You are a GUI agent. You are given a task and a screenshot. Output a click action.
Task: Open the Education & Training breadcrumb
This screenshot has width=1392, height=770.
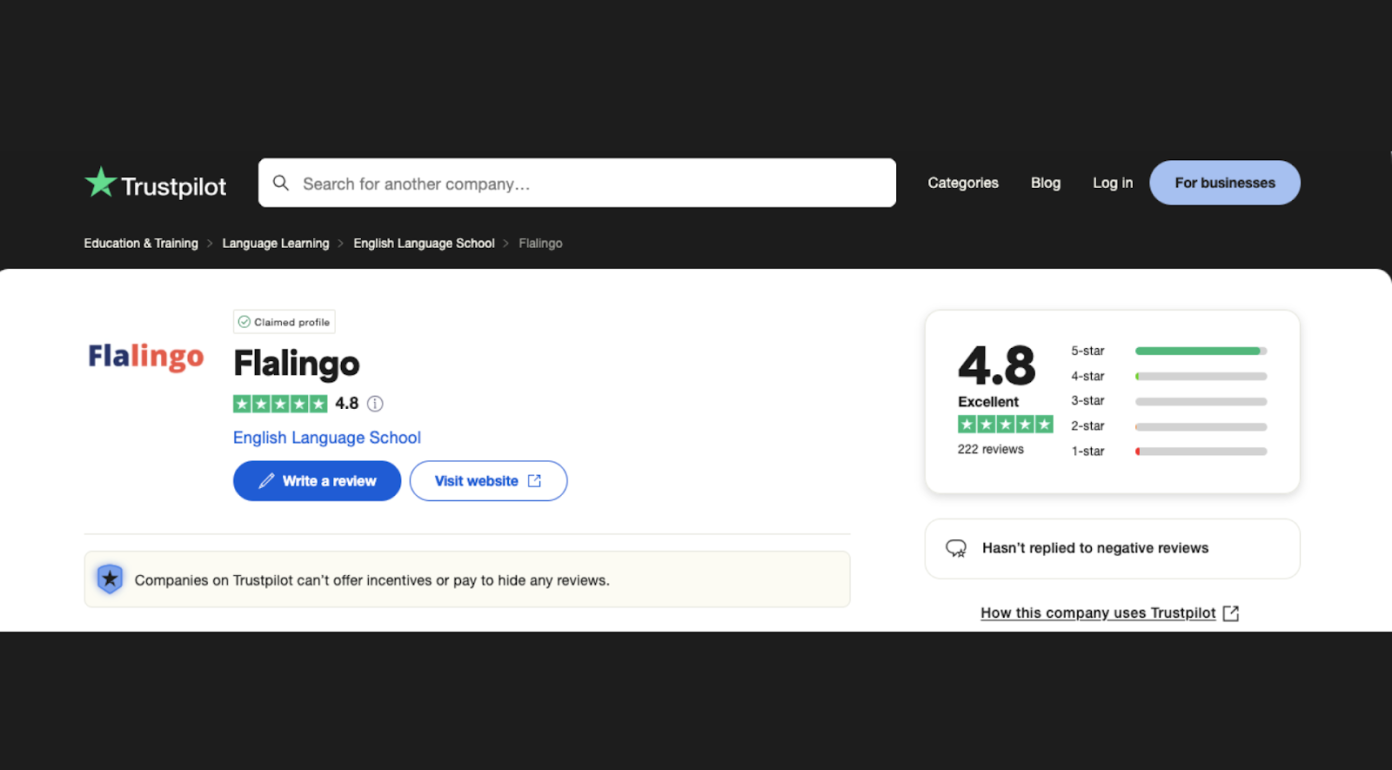click(x=141, y=243)
